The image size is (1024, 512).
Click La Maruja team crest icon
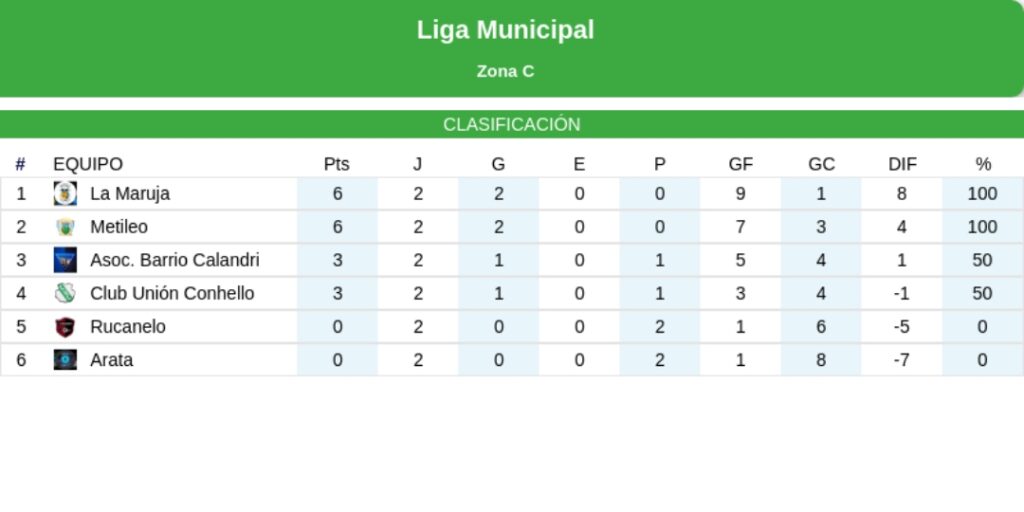65,194
